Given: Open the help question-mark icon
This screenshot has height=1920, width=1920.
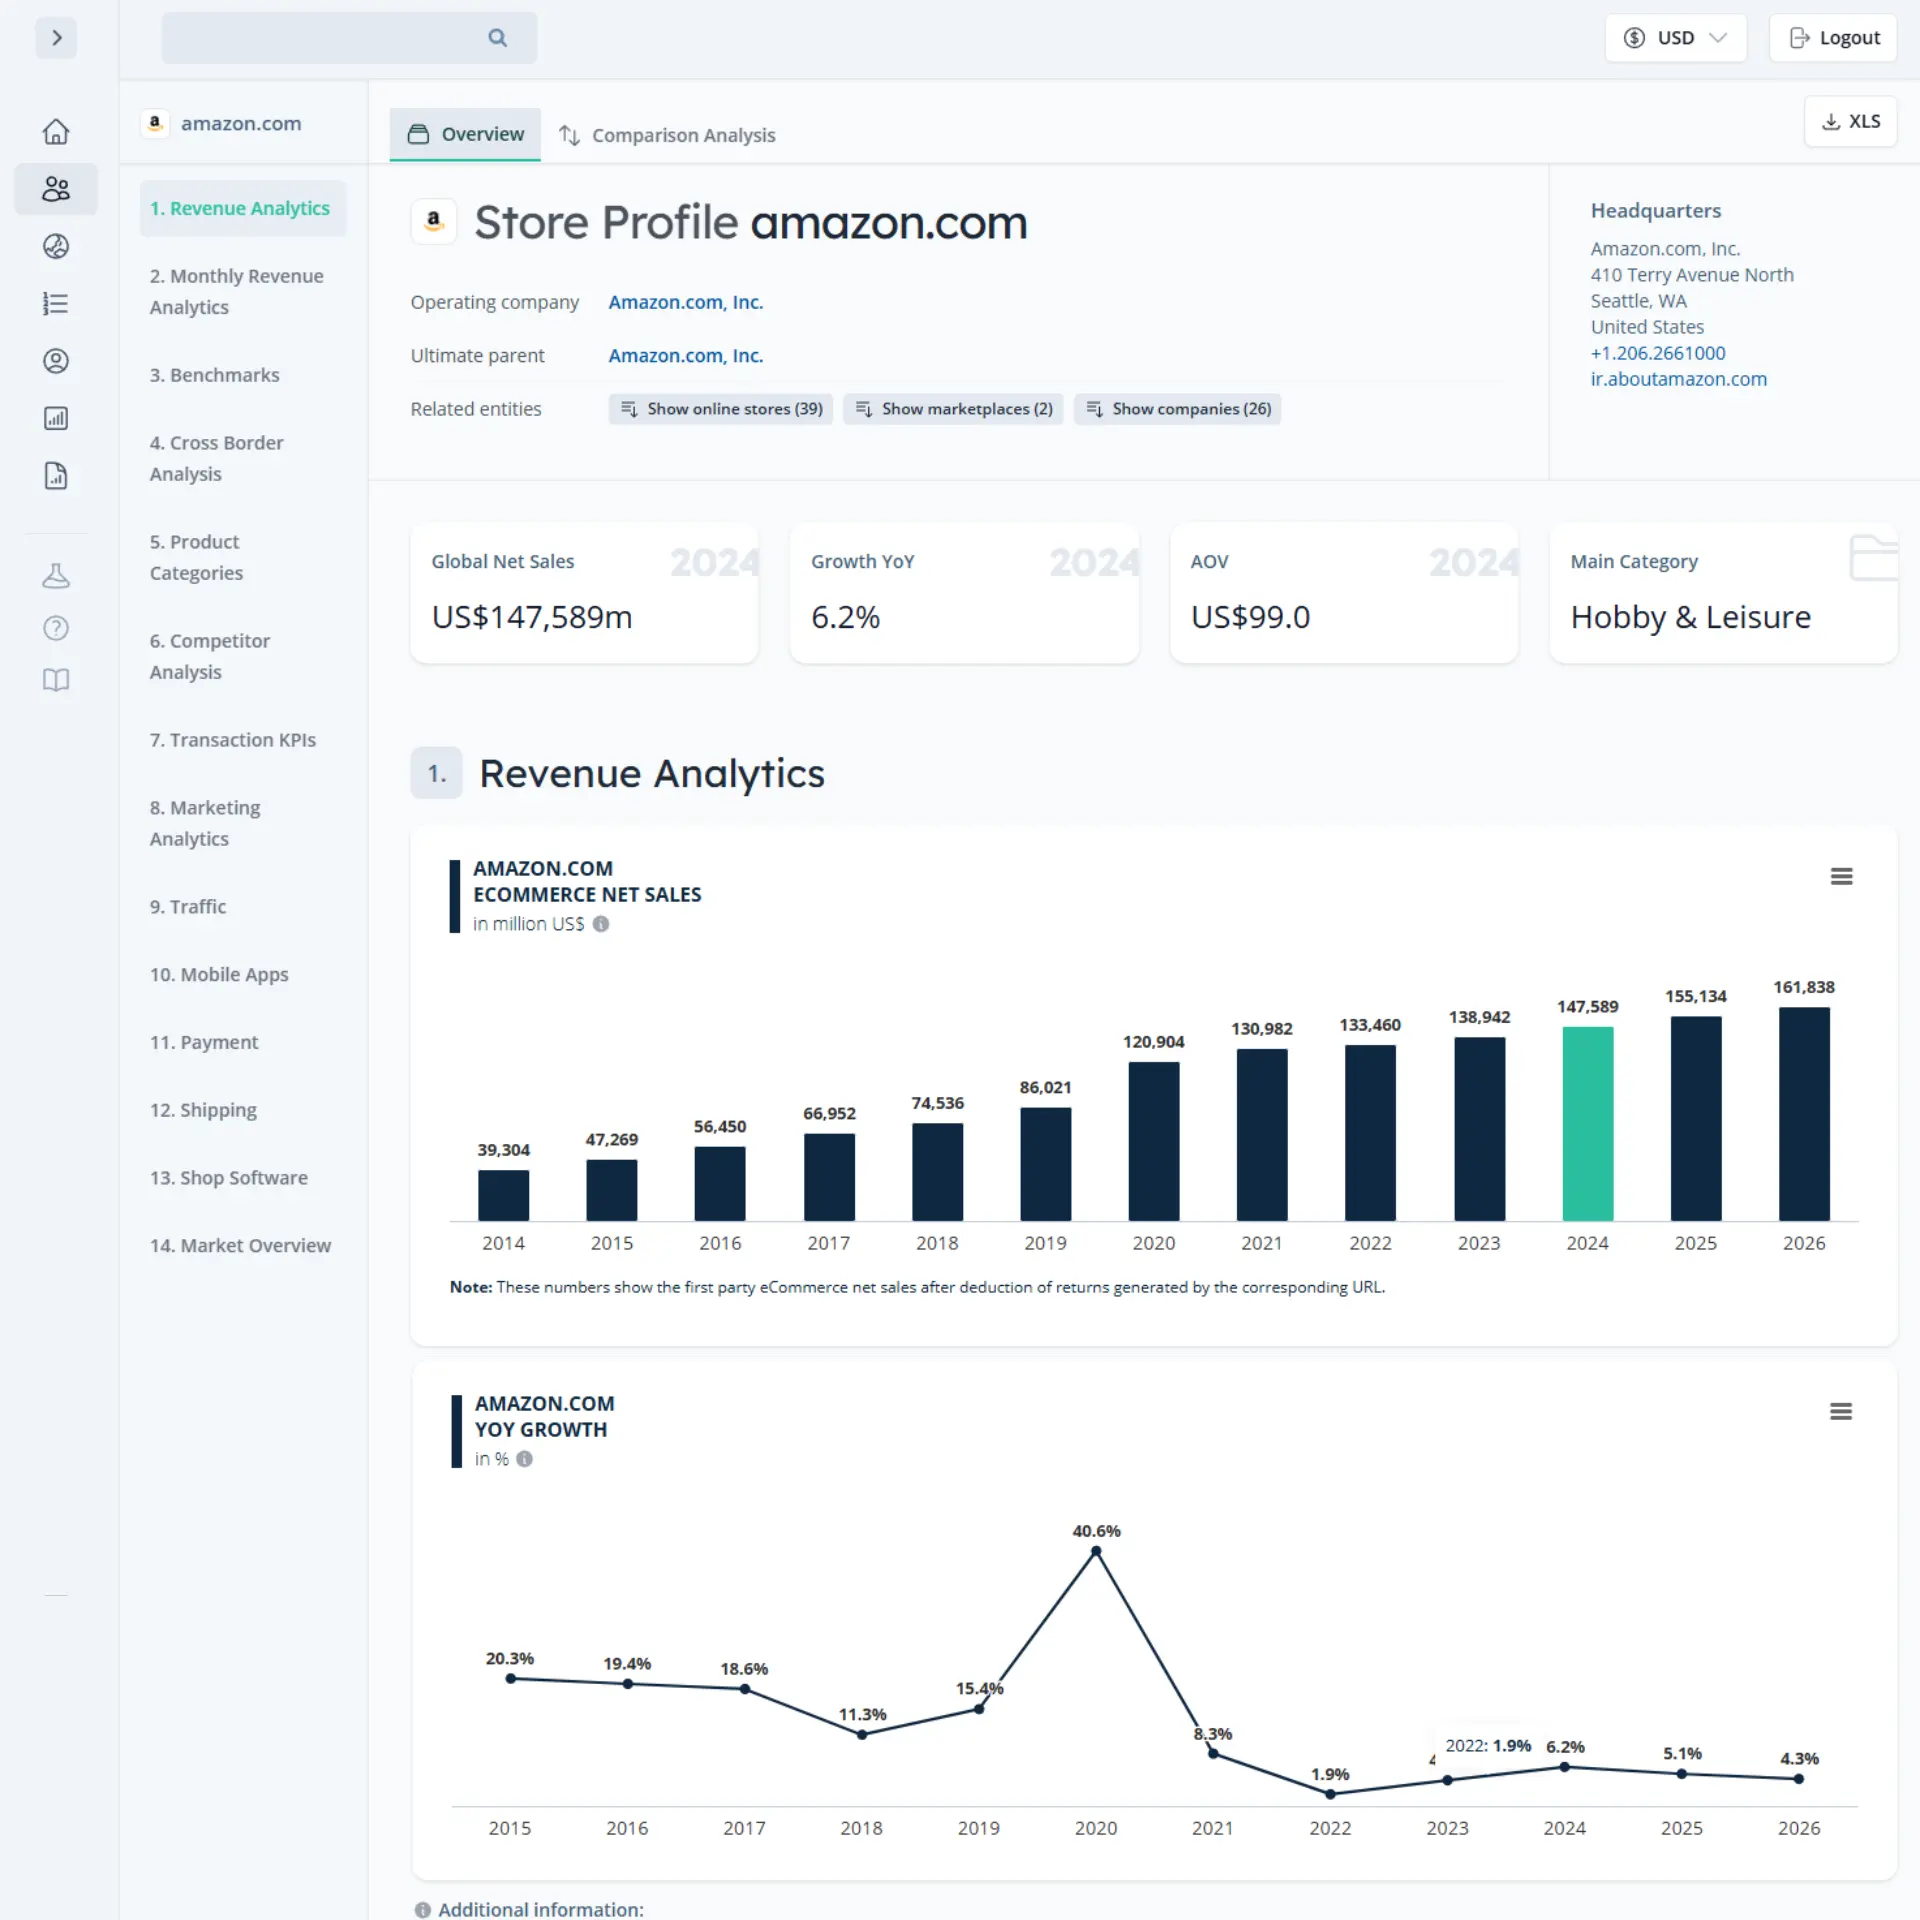Looking at the screenshot, I should point(56,628).
